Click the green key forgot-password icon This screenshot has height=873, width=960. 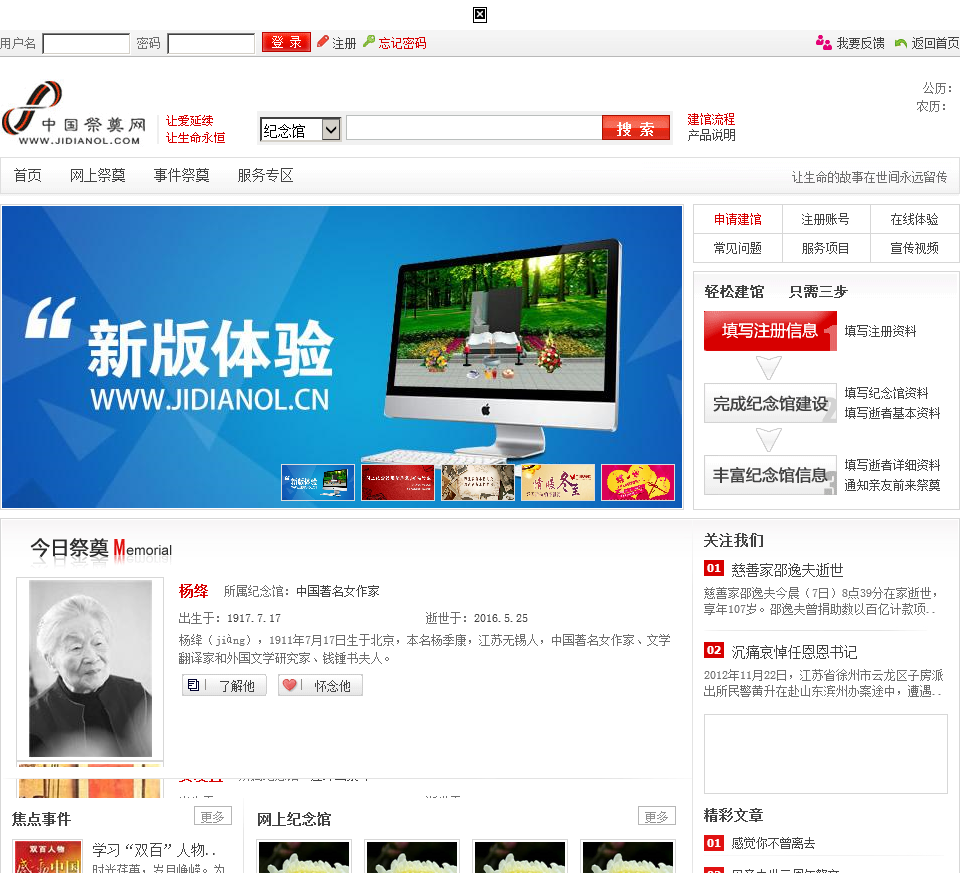(x=369, y=41)
